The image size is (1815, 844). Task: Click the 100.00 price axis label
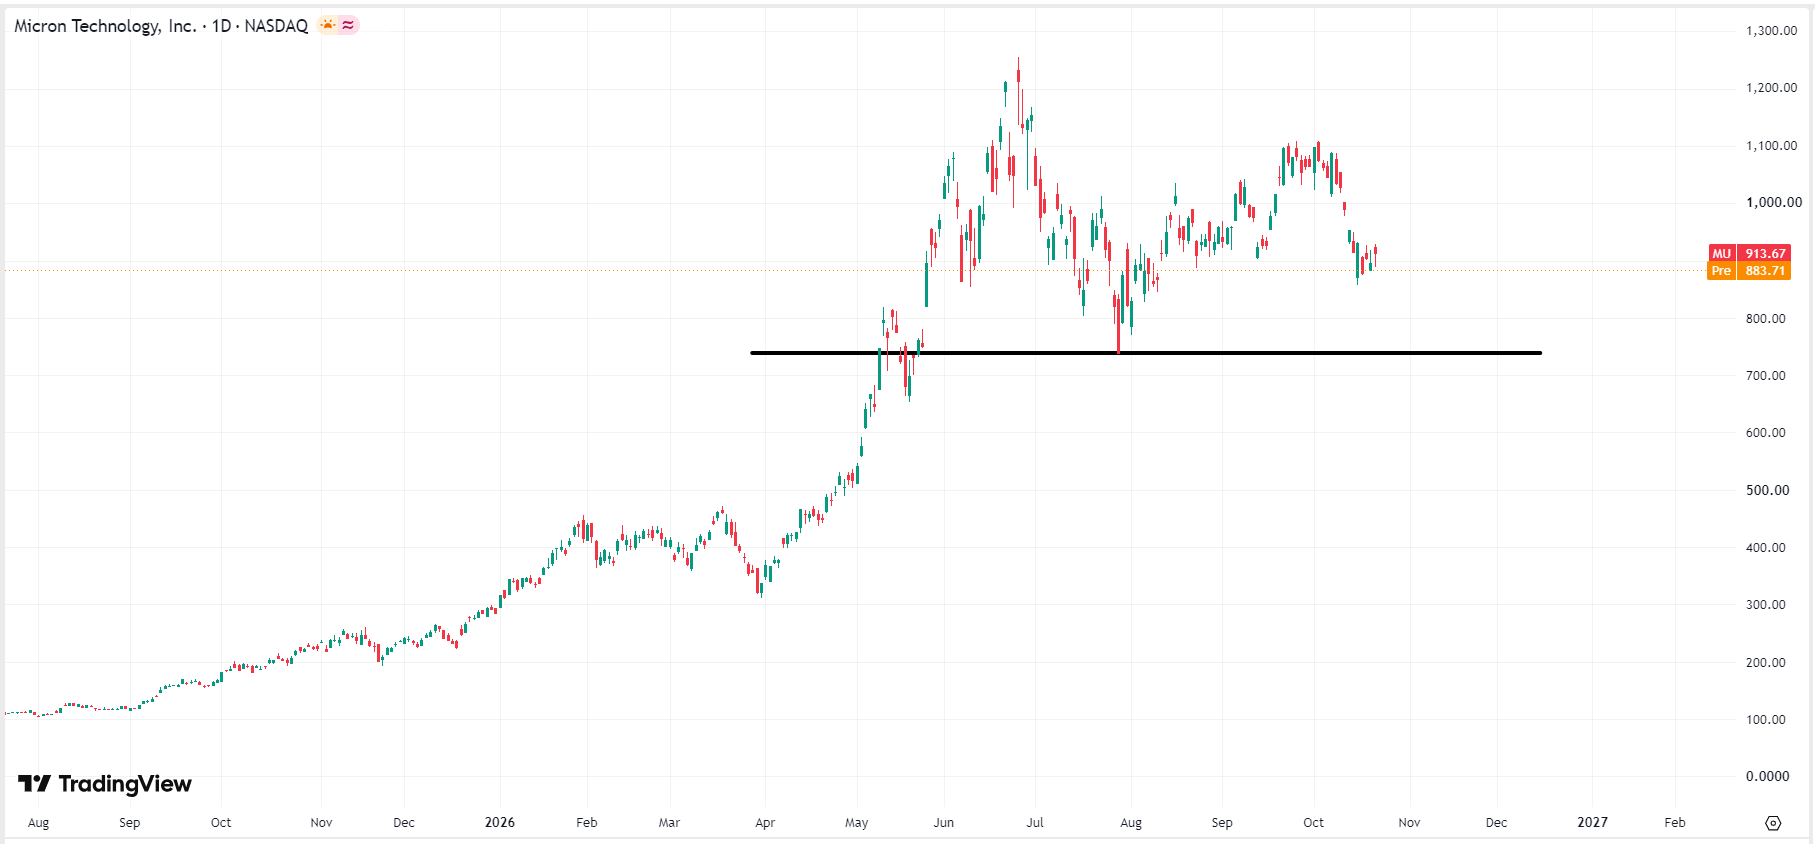1766,720
